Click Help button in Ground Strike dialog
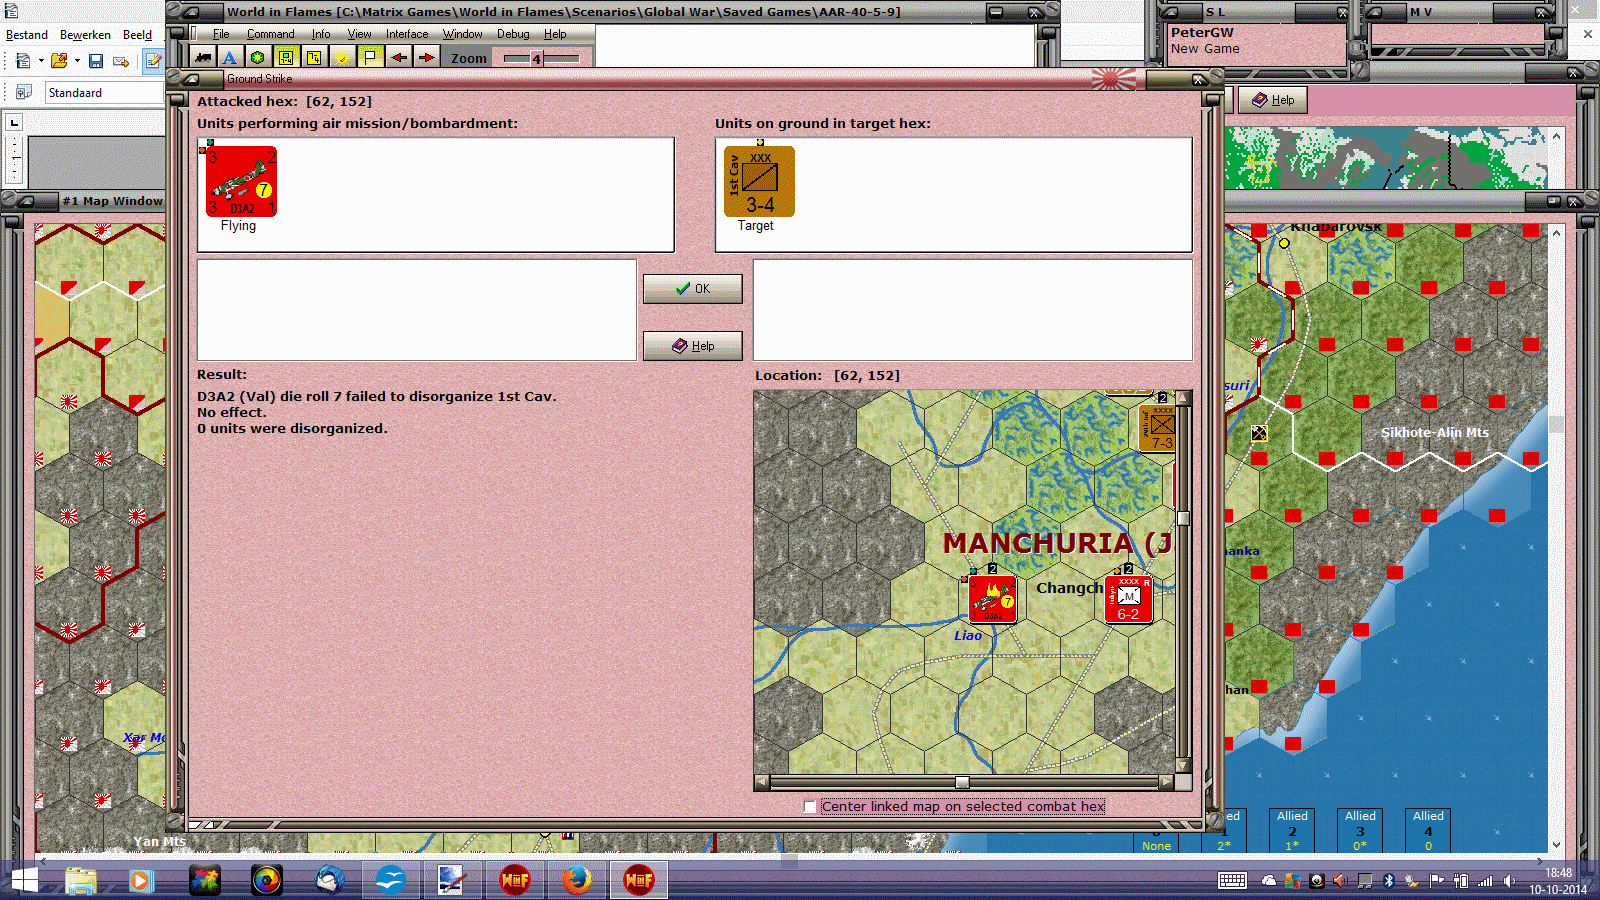 click(693, 346)
